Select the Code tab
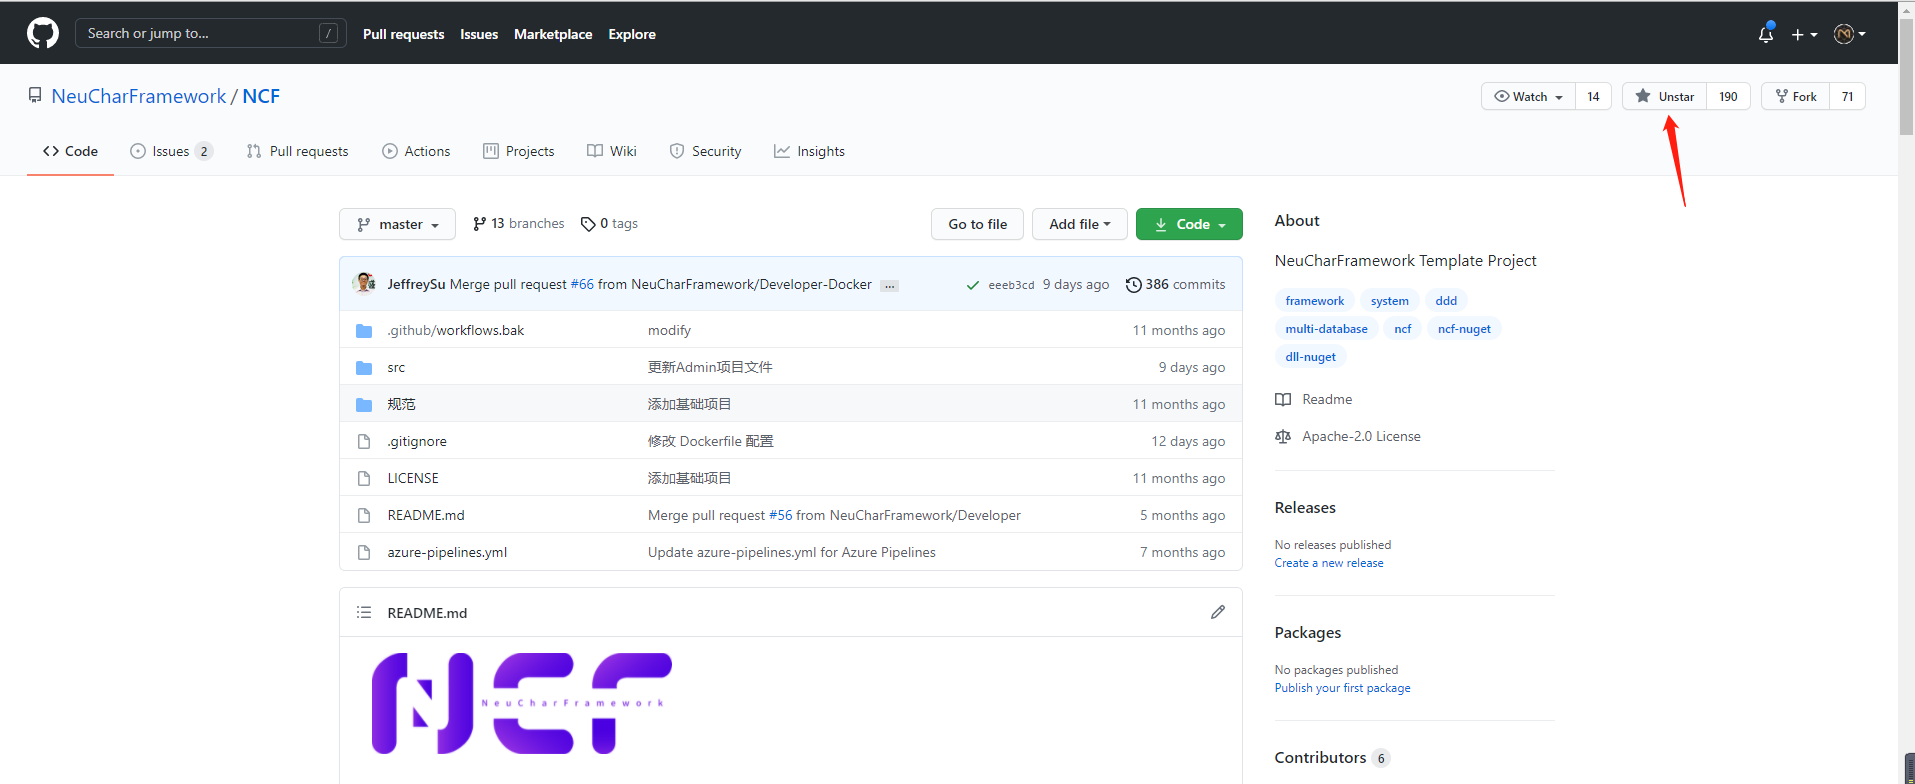The image size is (1915, 784). point(70,151)
